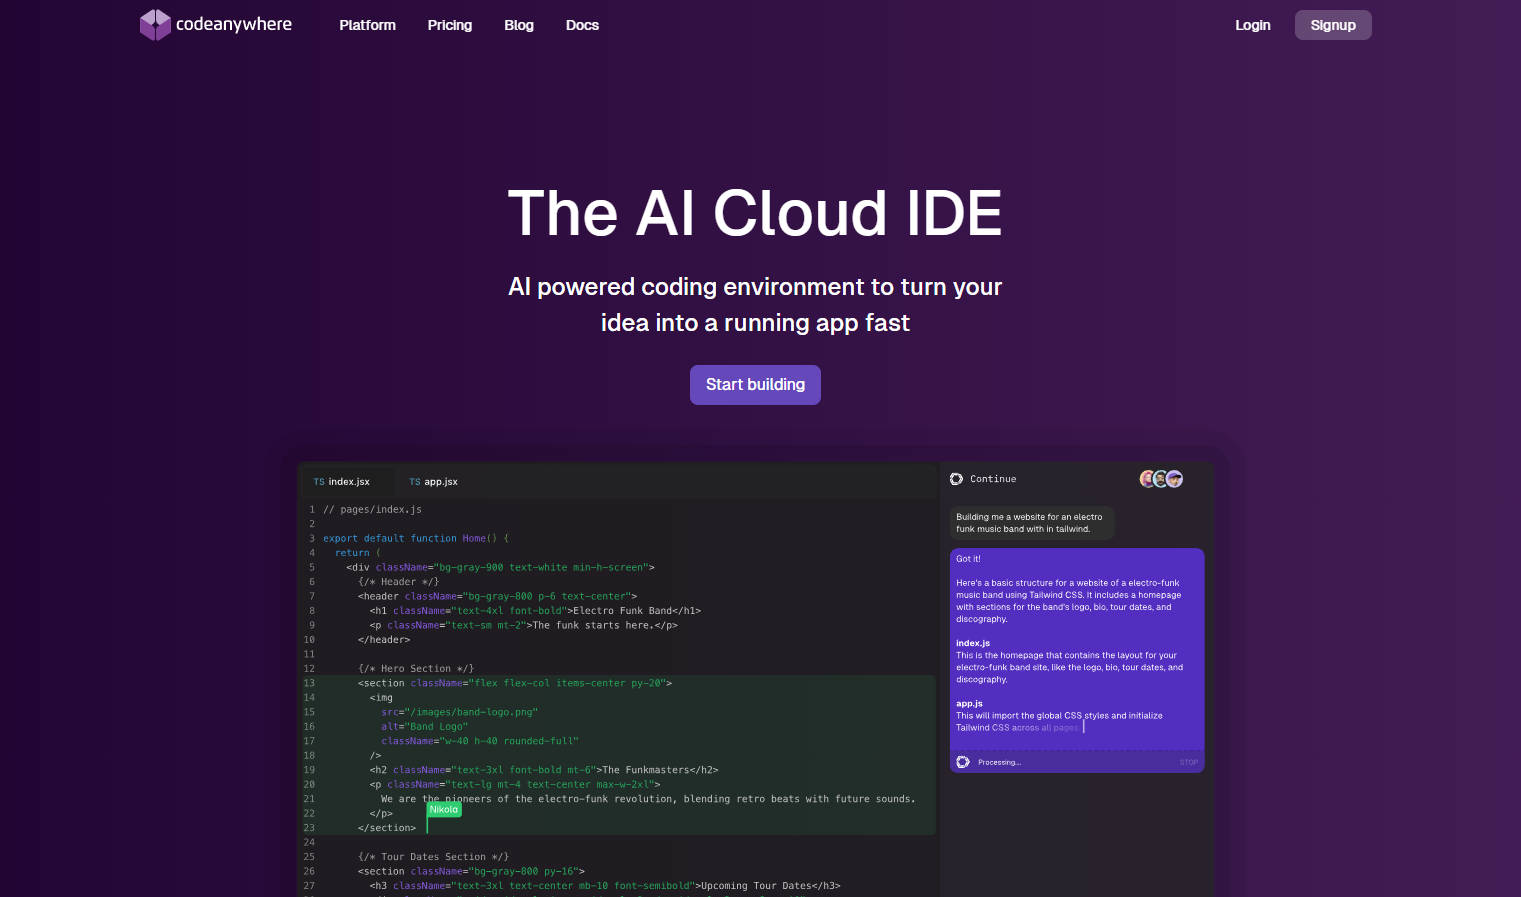This screenshot has width=1521, height=897.
Task: Click the Nikola collaborator cursor label
Action: (x=443, y=809)
